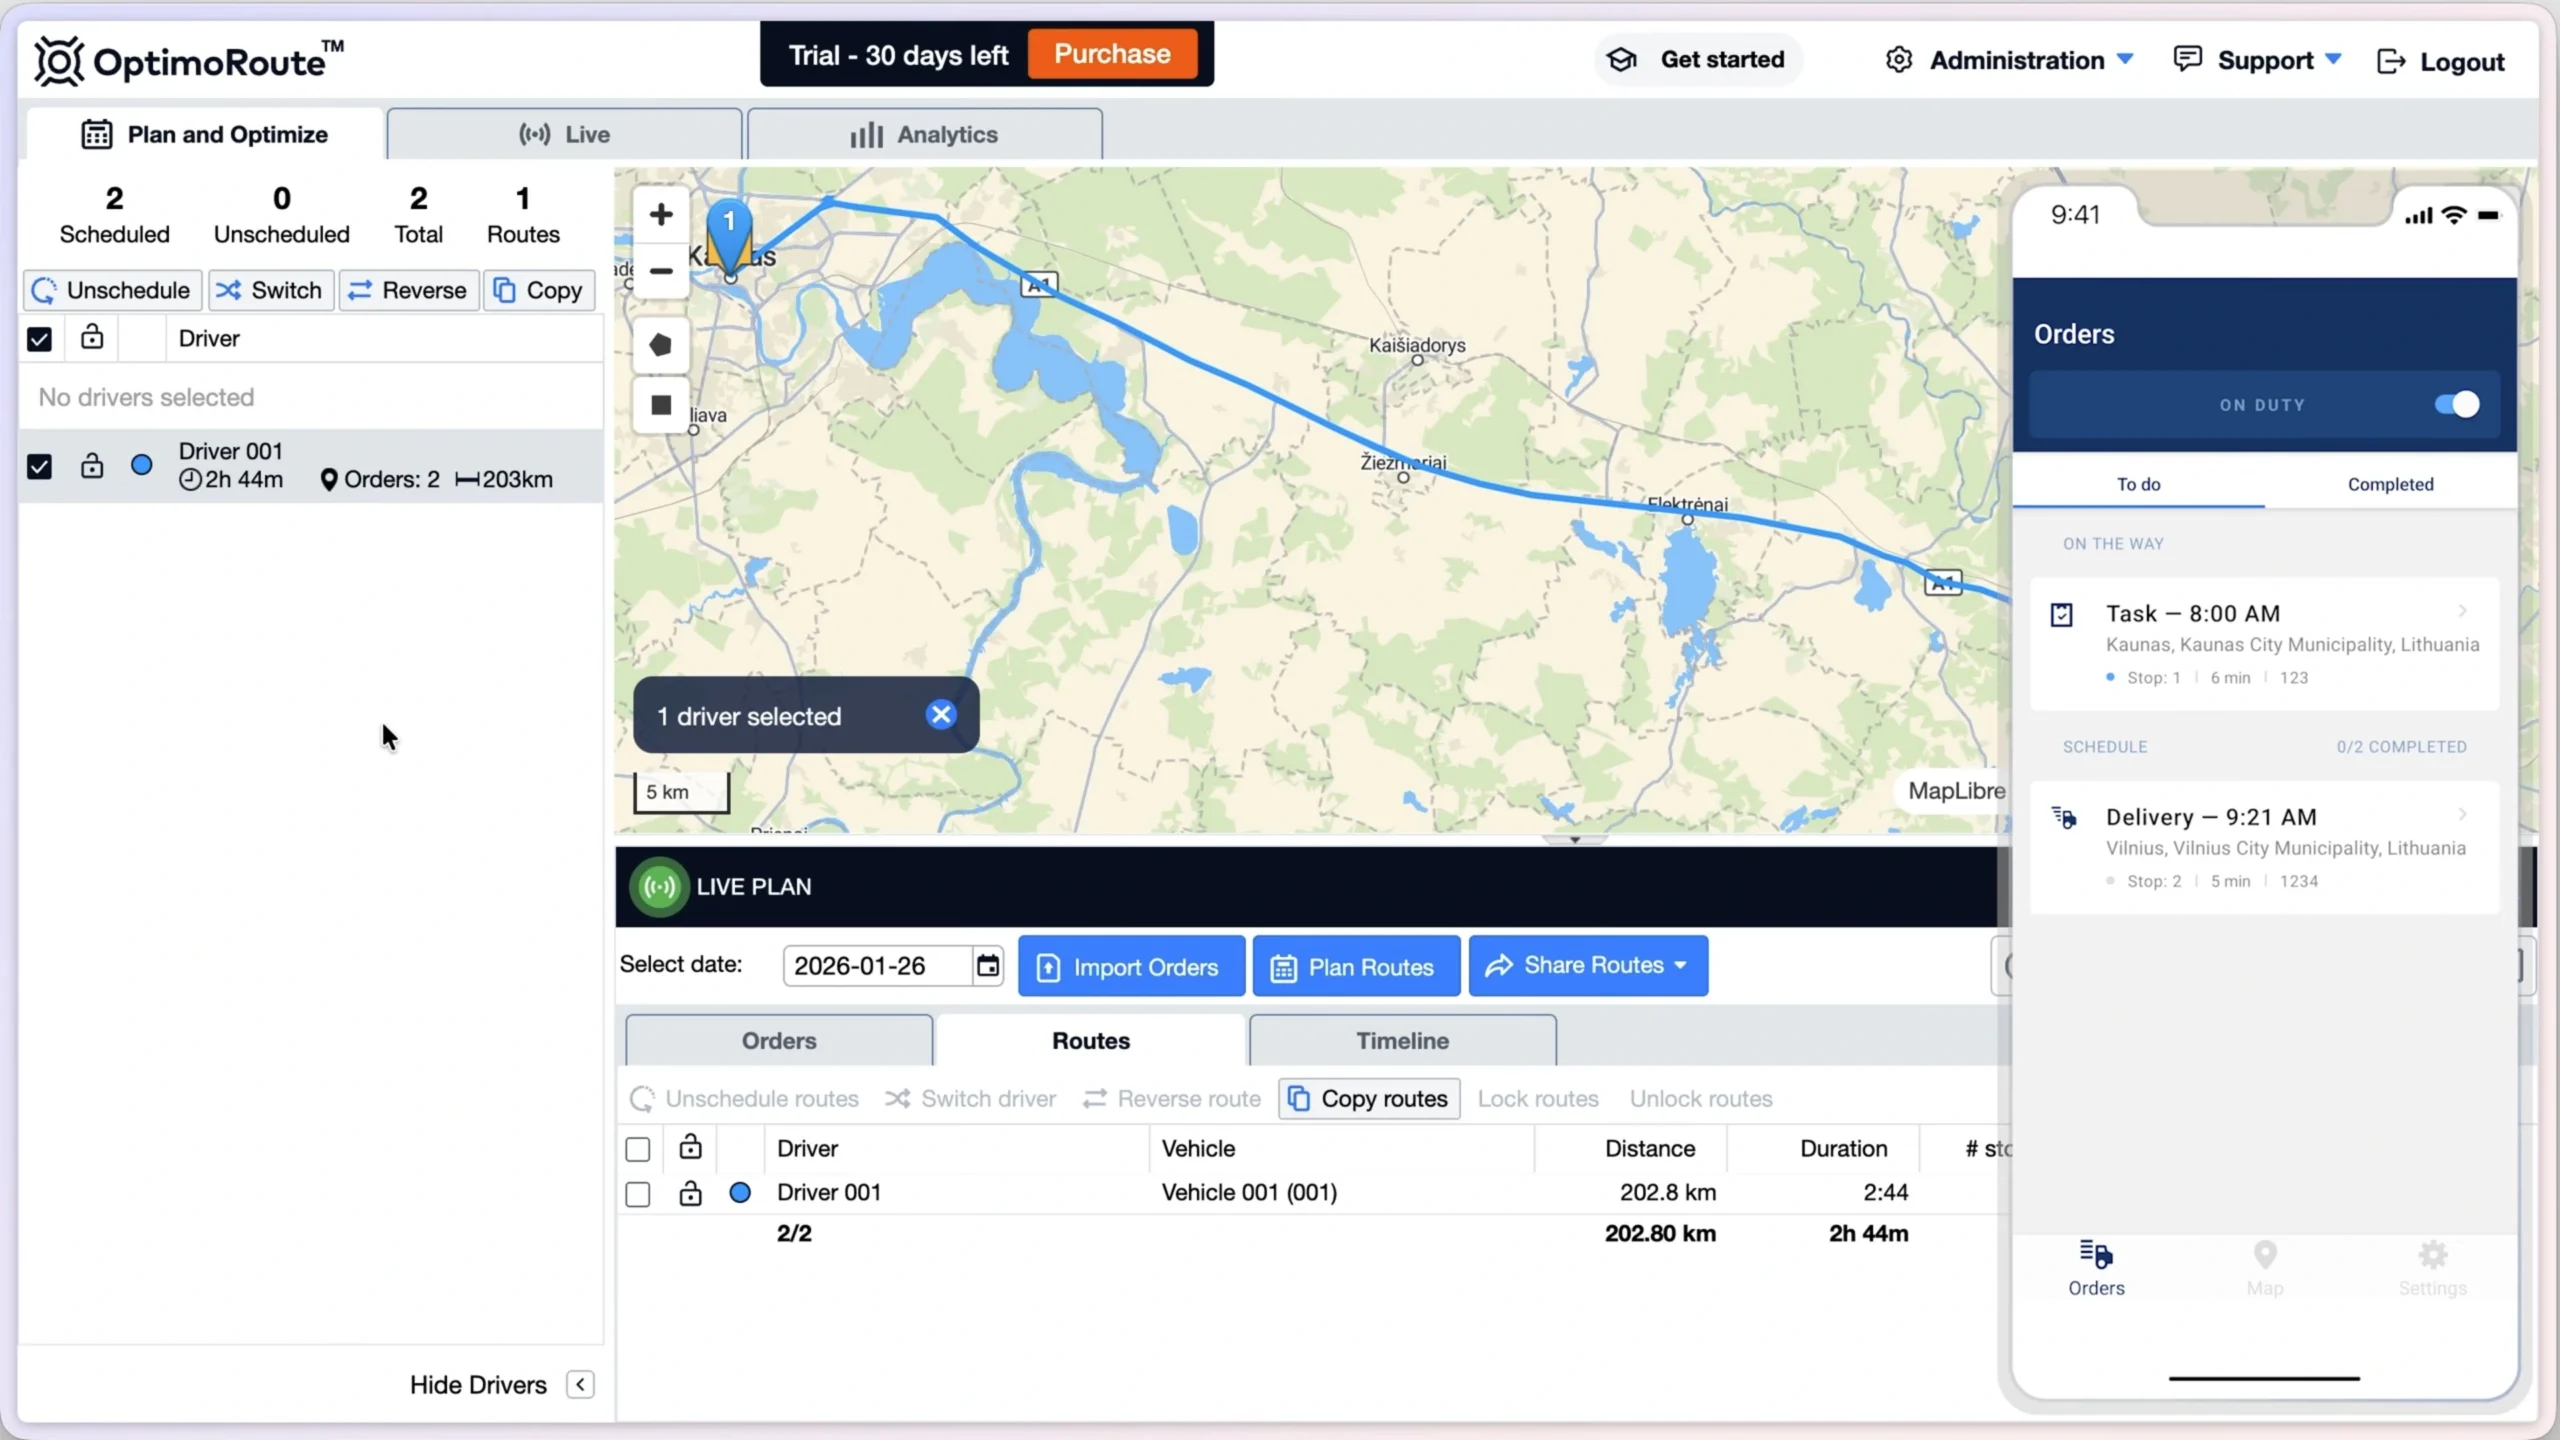Screen dimensions: 2560x1440
Task: Select the rectangle selection map tool
Action: (660, 405)
